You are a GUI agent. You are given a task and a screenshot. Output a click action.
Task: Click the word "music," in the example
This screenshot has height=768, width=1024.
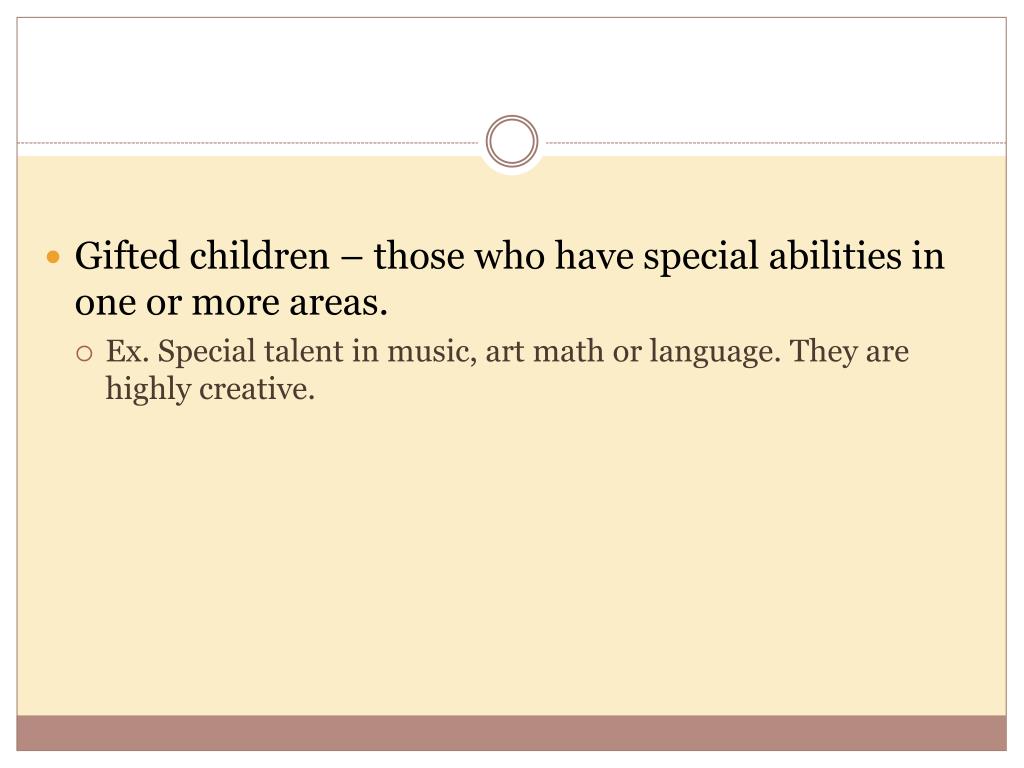432,352
